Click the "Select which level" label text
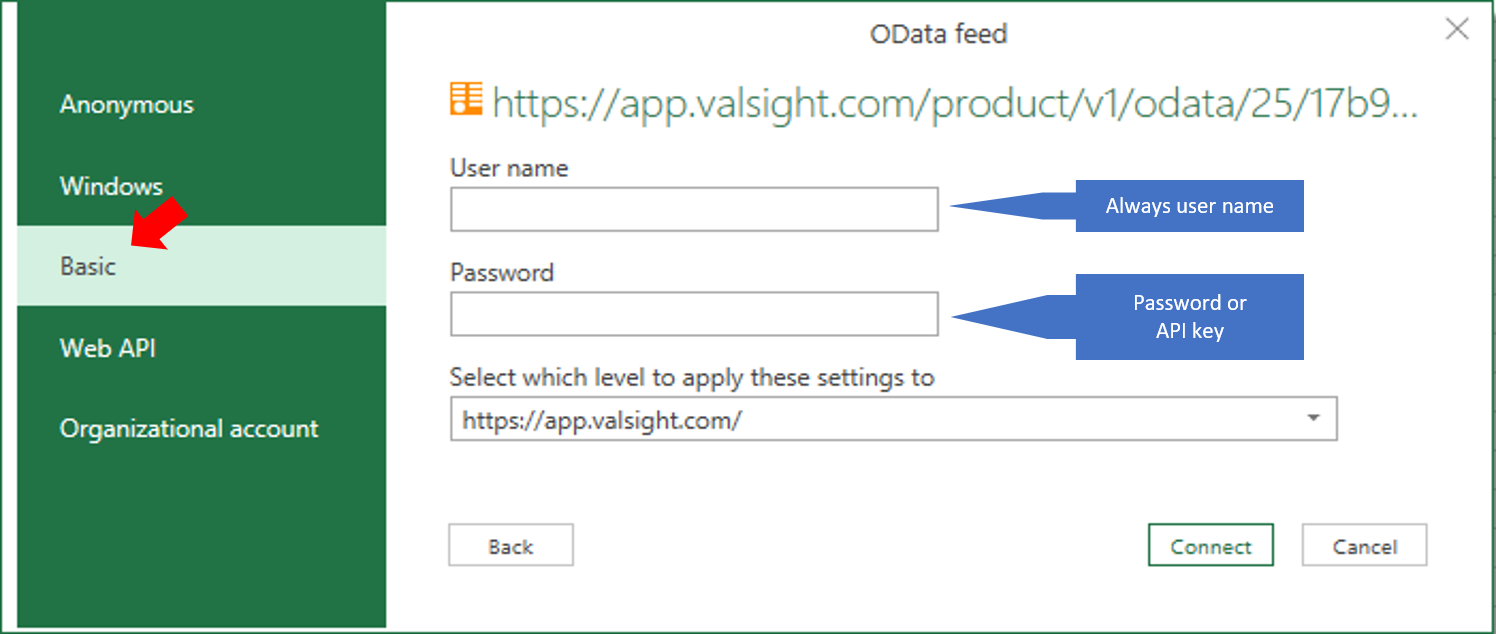The image size is (1496, 634). 692,378
